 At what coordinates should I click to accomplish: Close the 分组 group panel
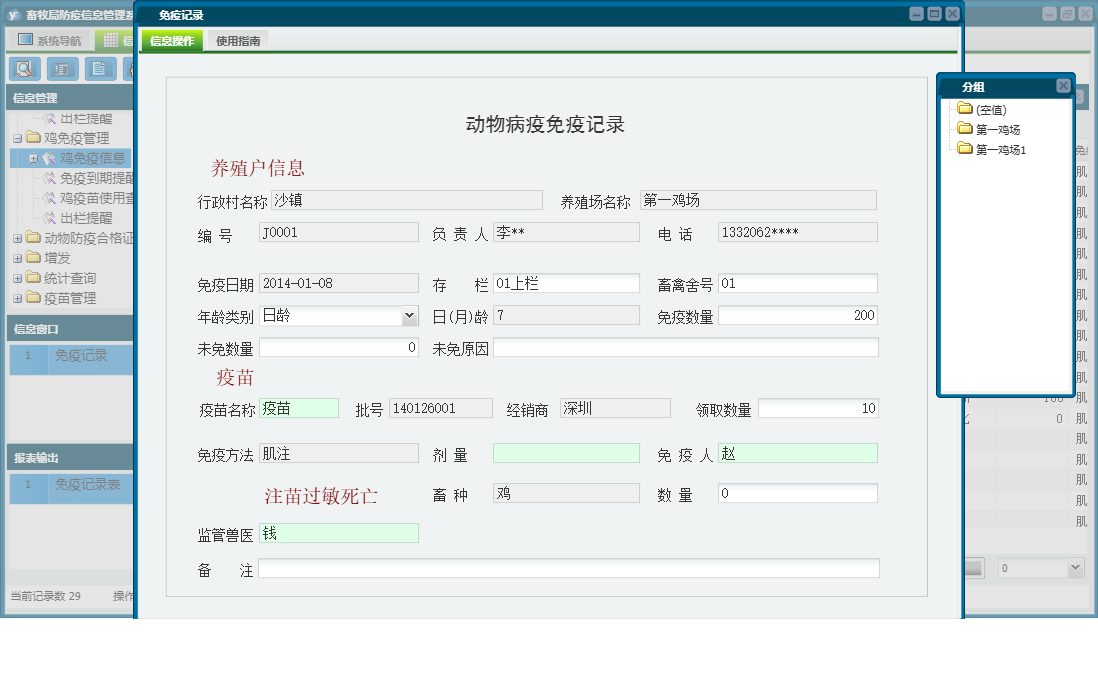[1063, 87]
